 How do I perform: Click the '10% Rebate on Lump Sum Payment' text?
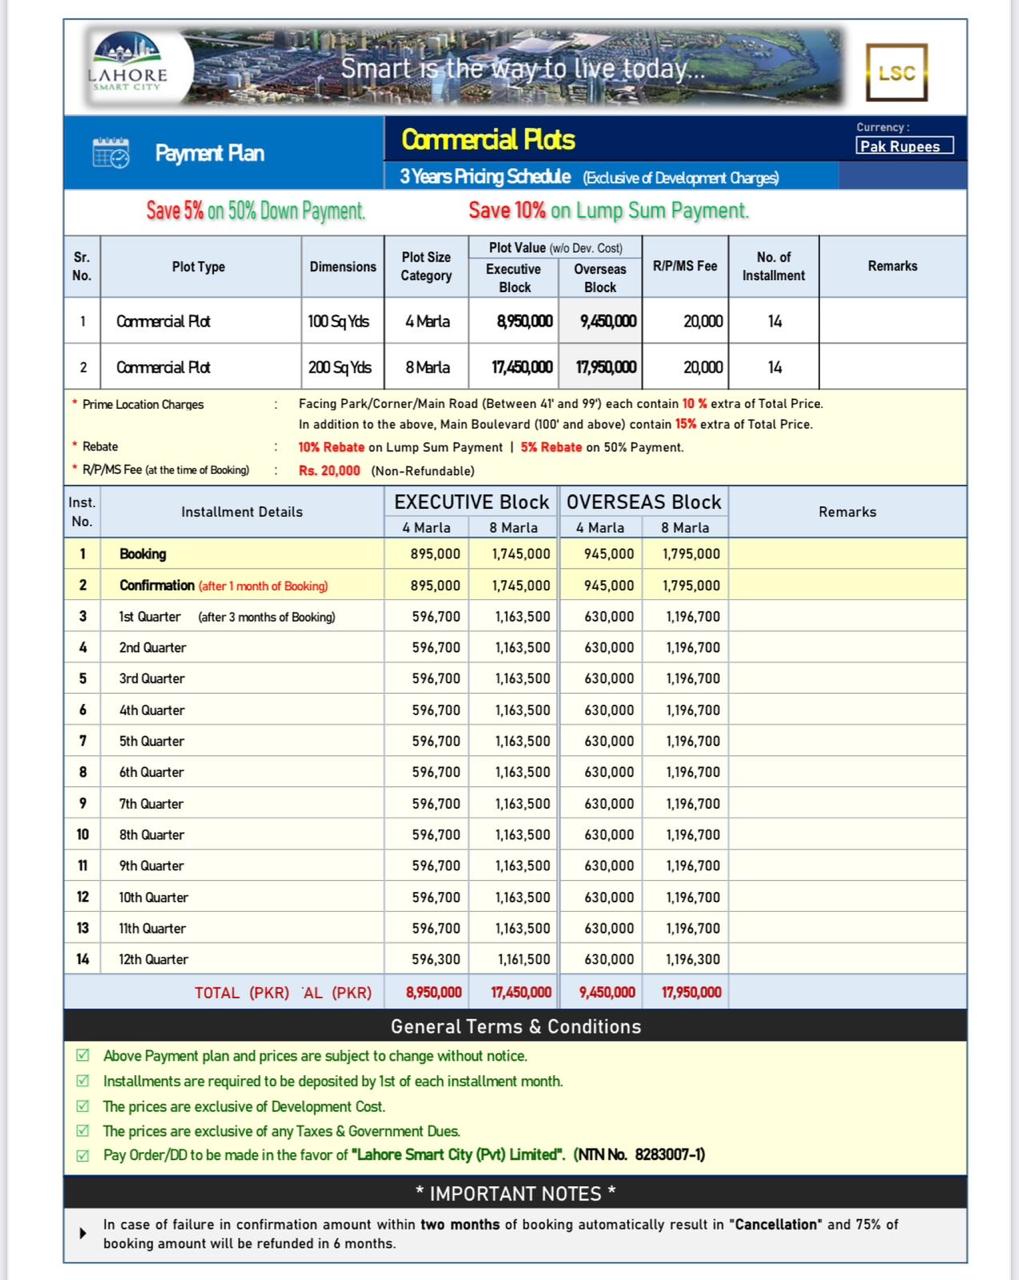click(x=400, y=447)
